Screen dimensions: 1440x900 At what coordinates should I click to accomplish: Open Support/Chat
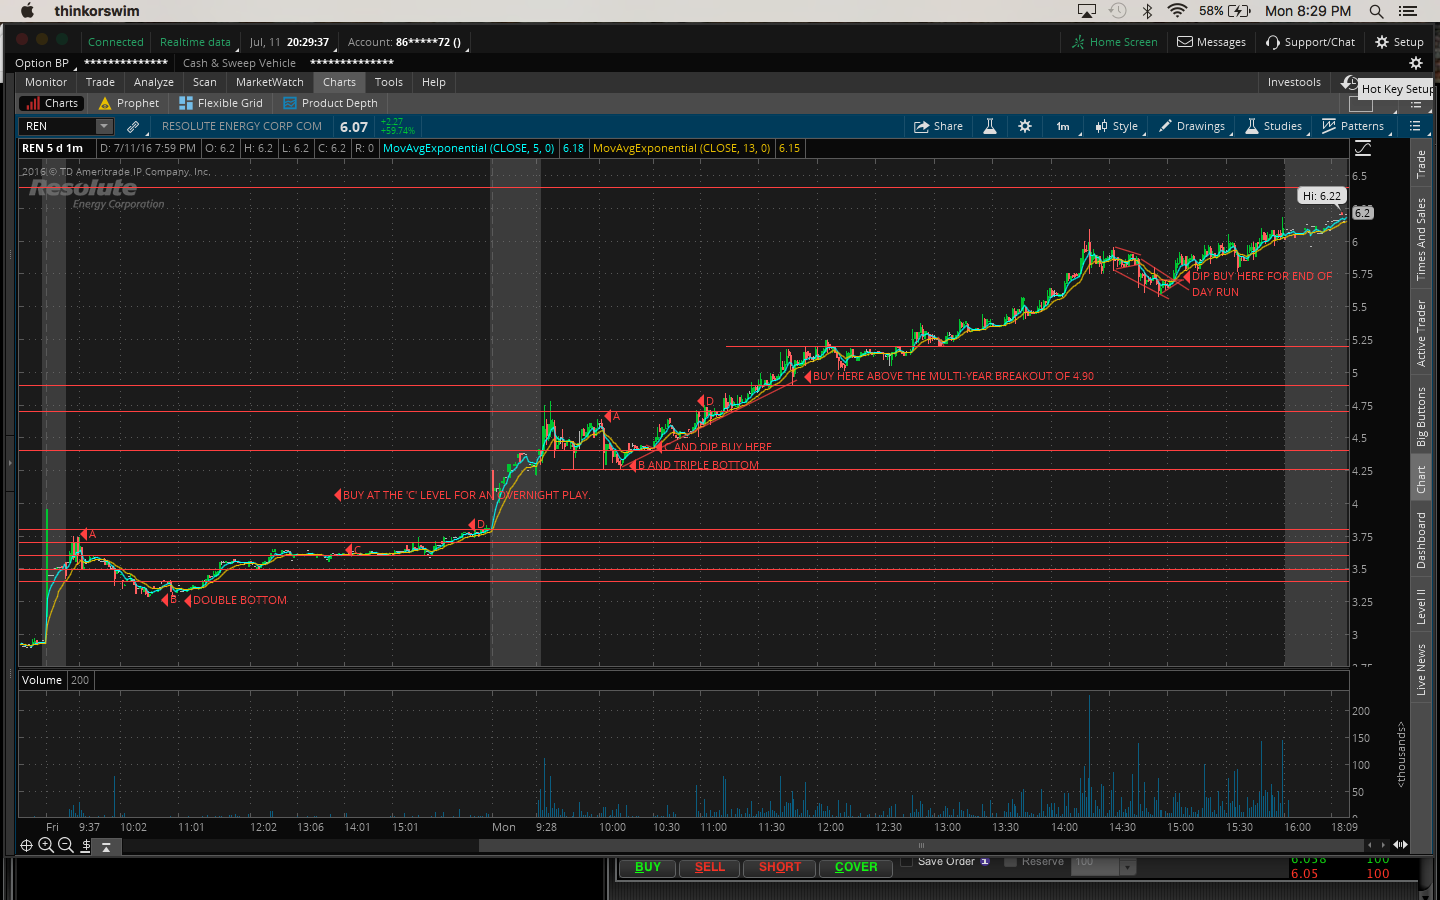[x=1310, y=42]
